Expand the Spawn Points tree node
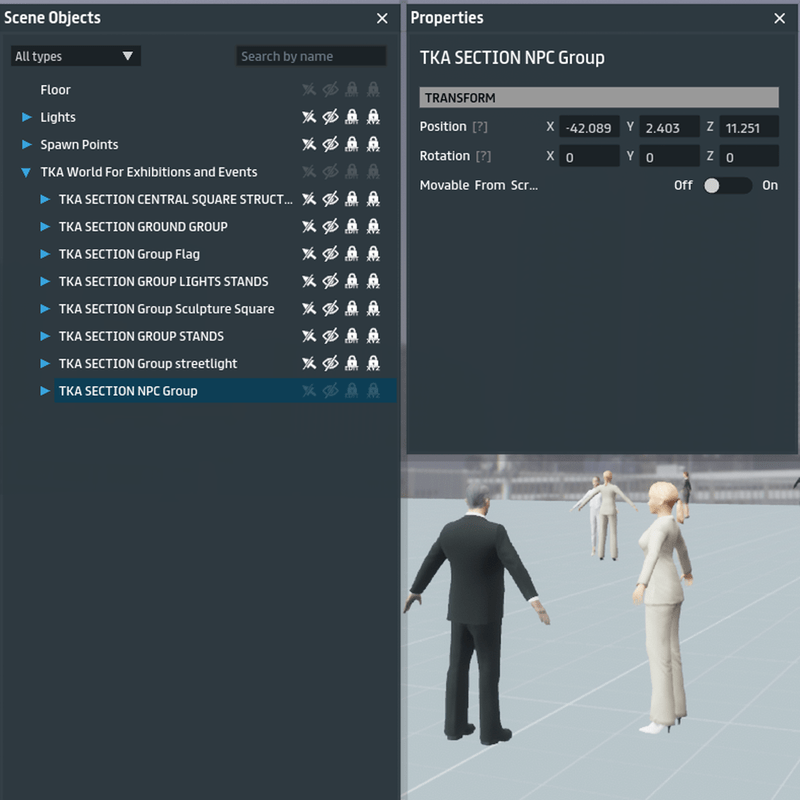This screenshot has width=800, height=800. coord(27,145)
